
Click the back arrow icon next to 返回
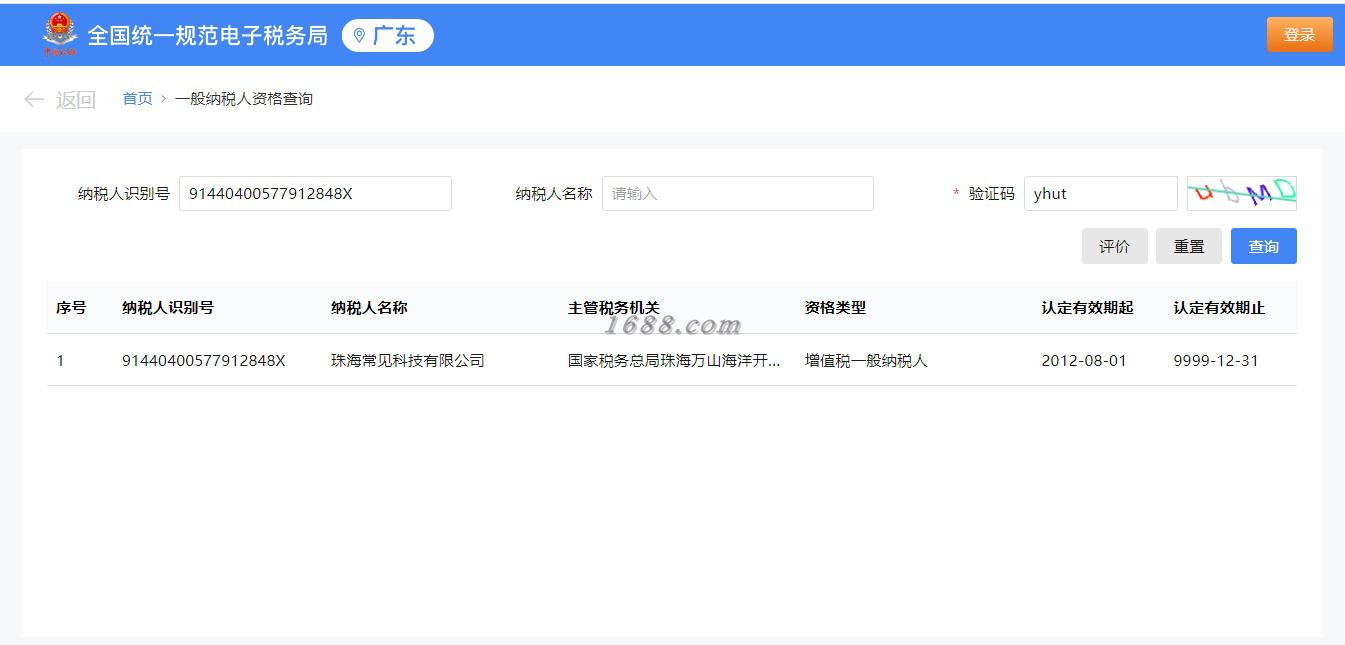point(34,99)
